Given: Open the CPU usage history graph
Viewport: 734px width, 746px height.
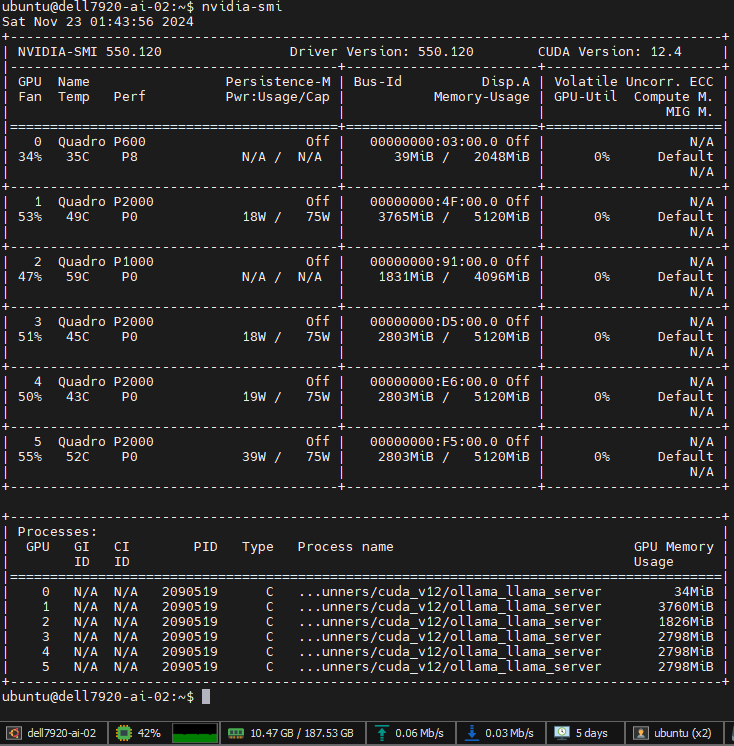Looking at the screenshot, I should tap(195, 733).
